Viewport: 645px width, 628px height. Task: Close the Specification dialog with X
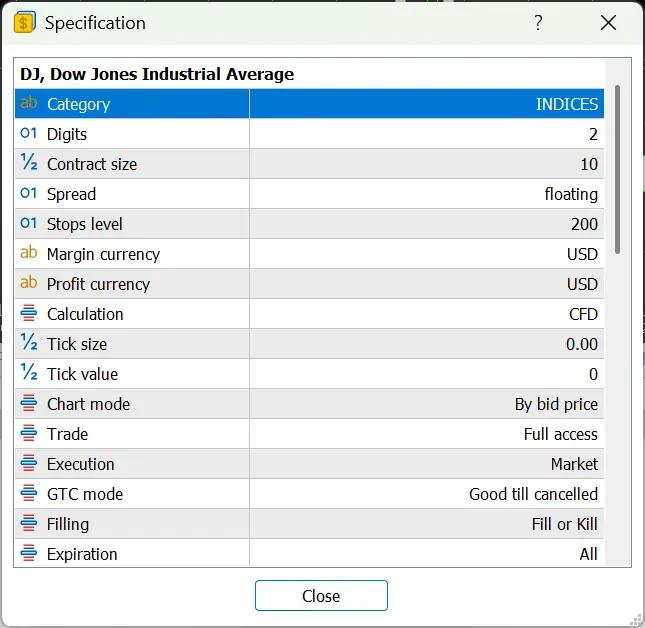[x=608, y=23]
